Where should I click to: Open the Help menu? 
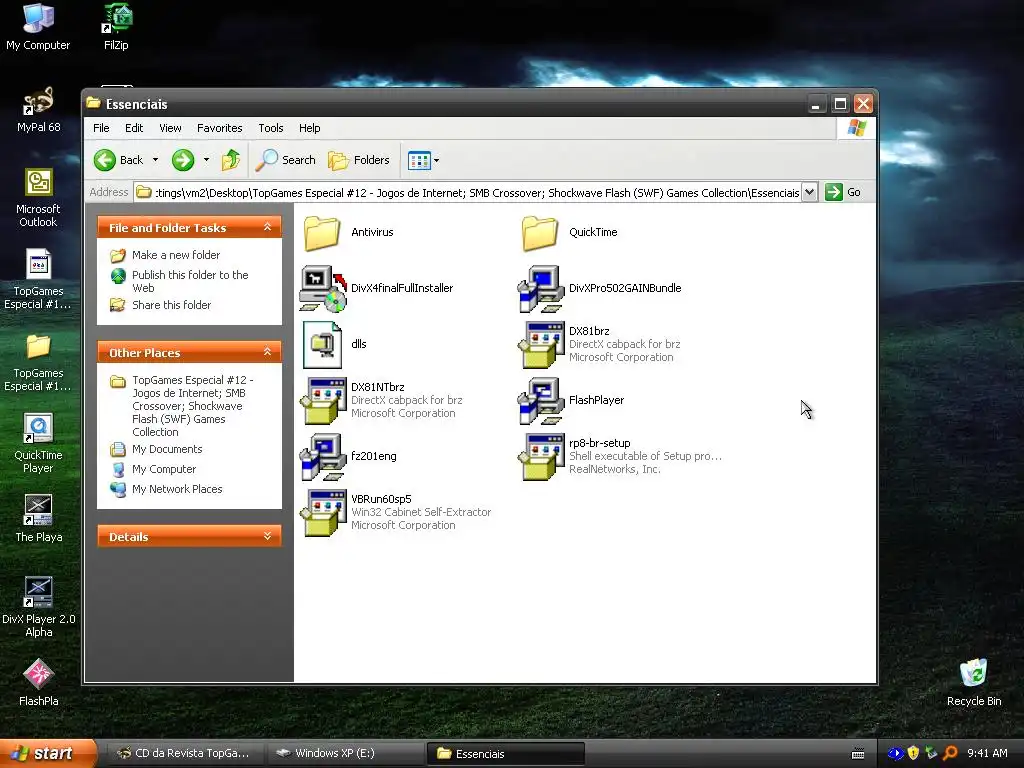click(310, 128)
